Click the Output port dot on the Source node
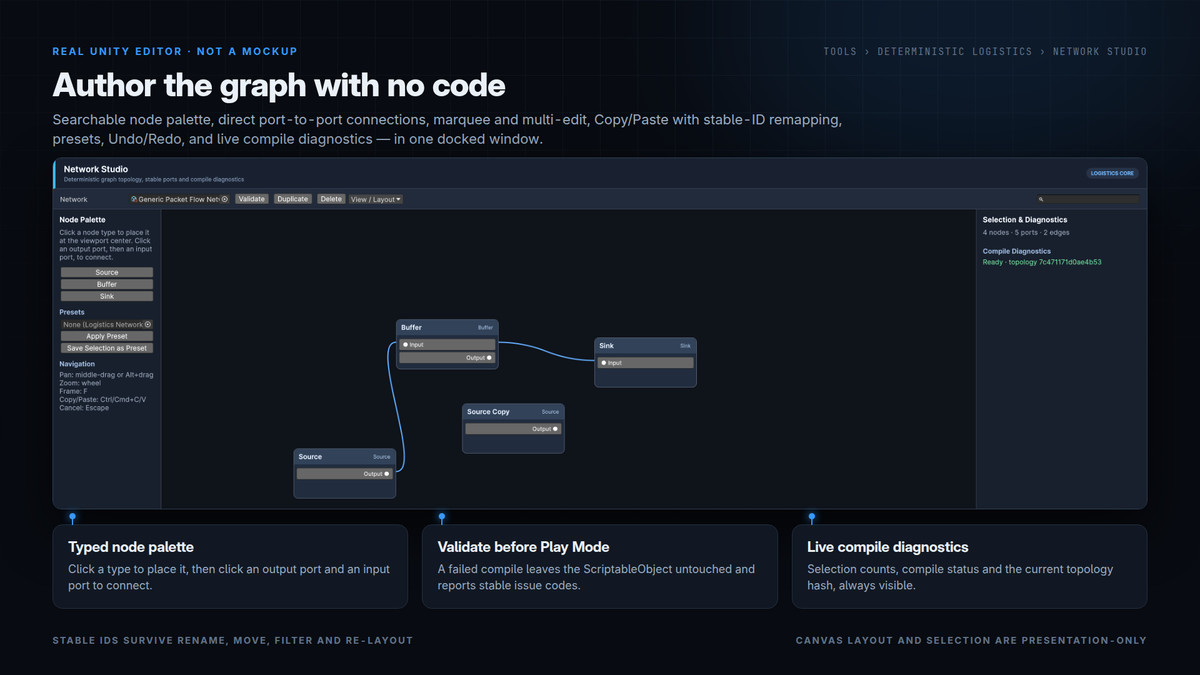The width and height of the screenshot is (1200, 675). pyautogui.click(x=387, y=474)
